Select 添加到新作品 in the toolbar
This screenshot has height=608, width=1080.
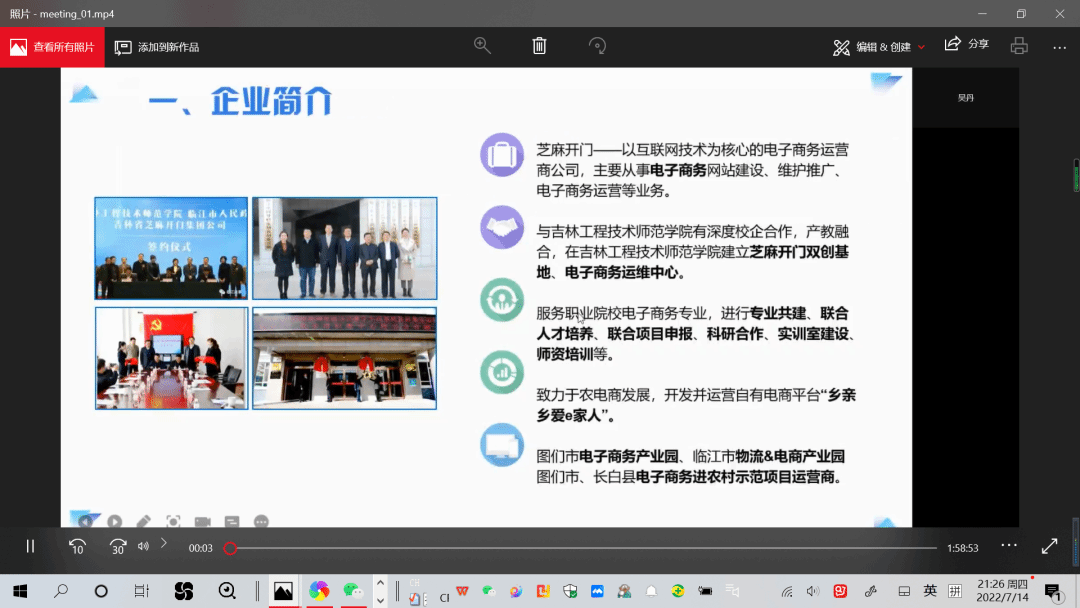click(157, 47)
